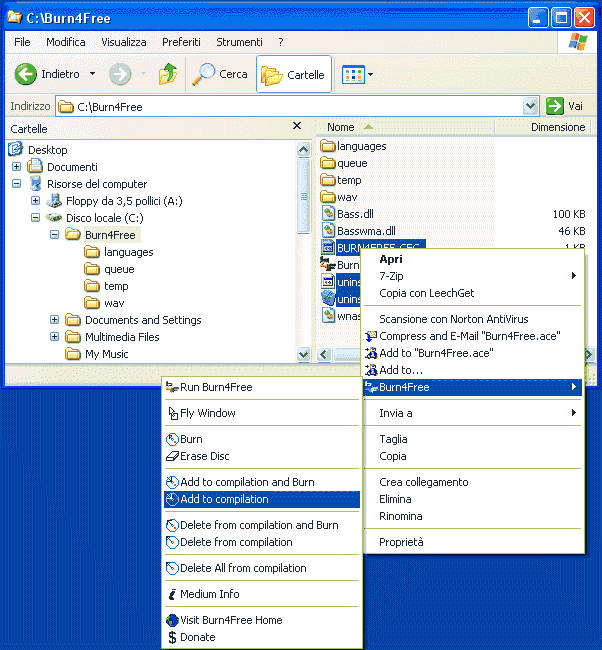The height and width of the screenshot is (650, 602).
Task: Go up one folder level icon
Action: [x=168, y=74]
